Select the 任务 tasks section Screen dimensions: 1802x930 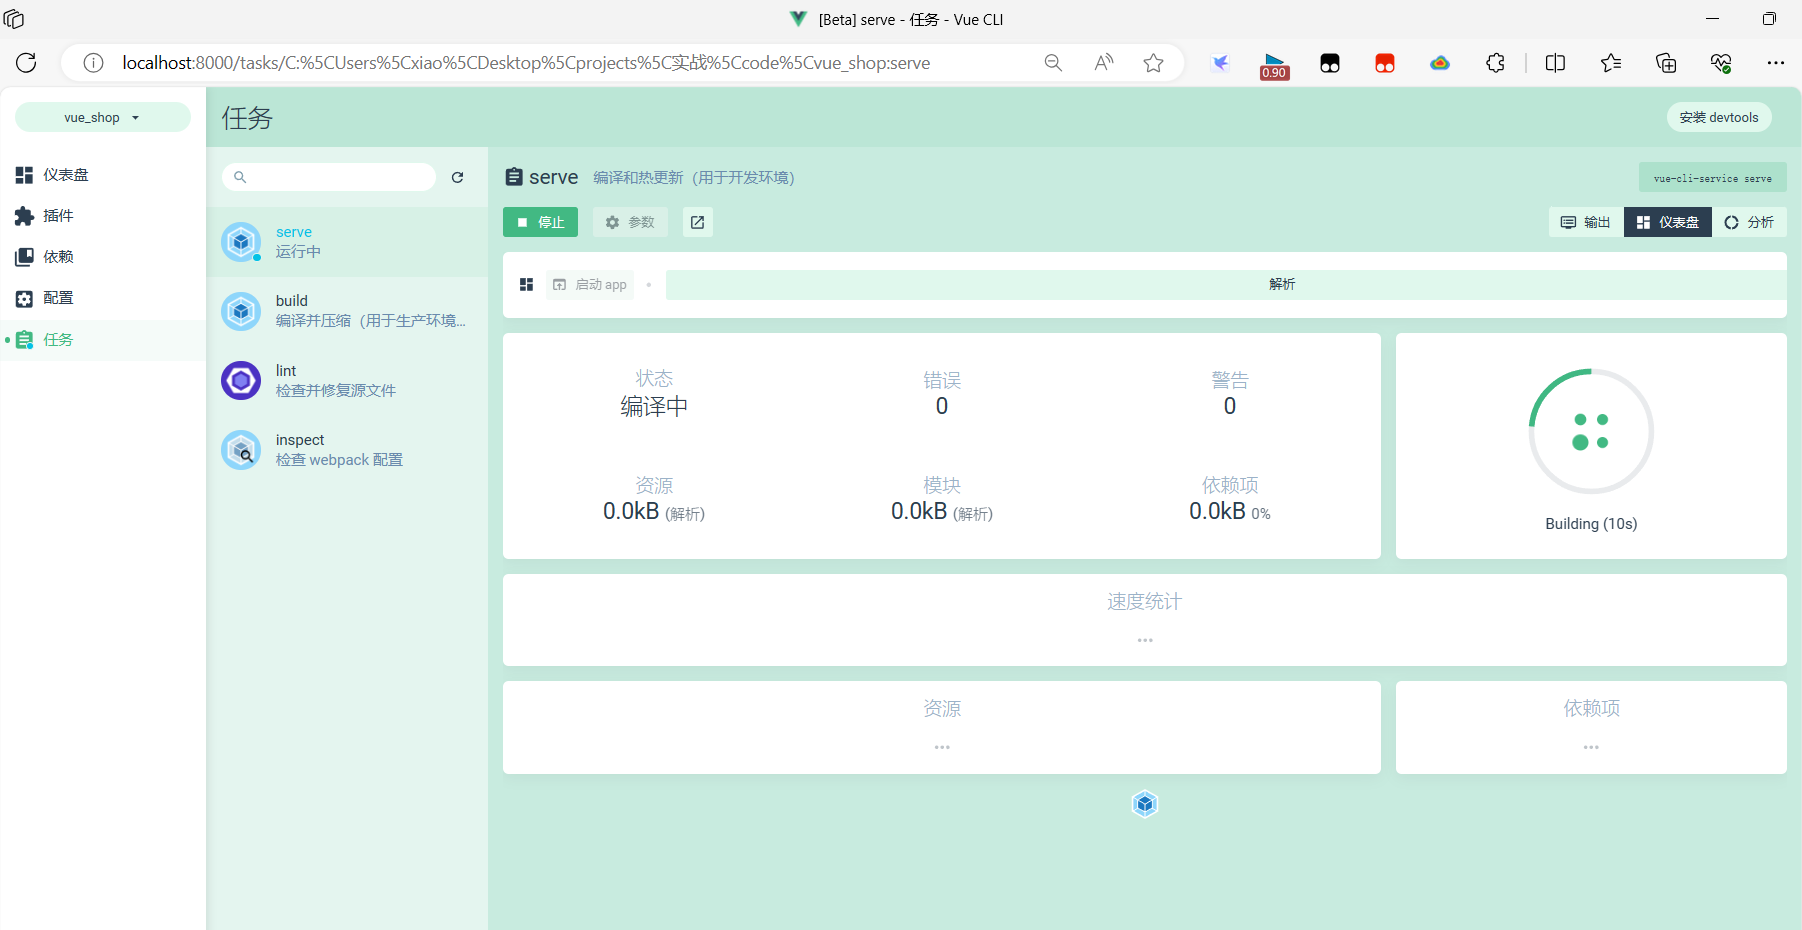pyautogui.click(x=102, y=340)
